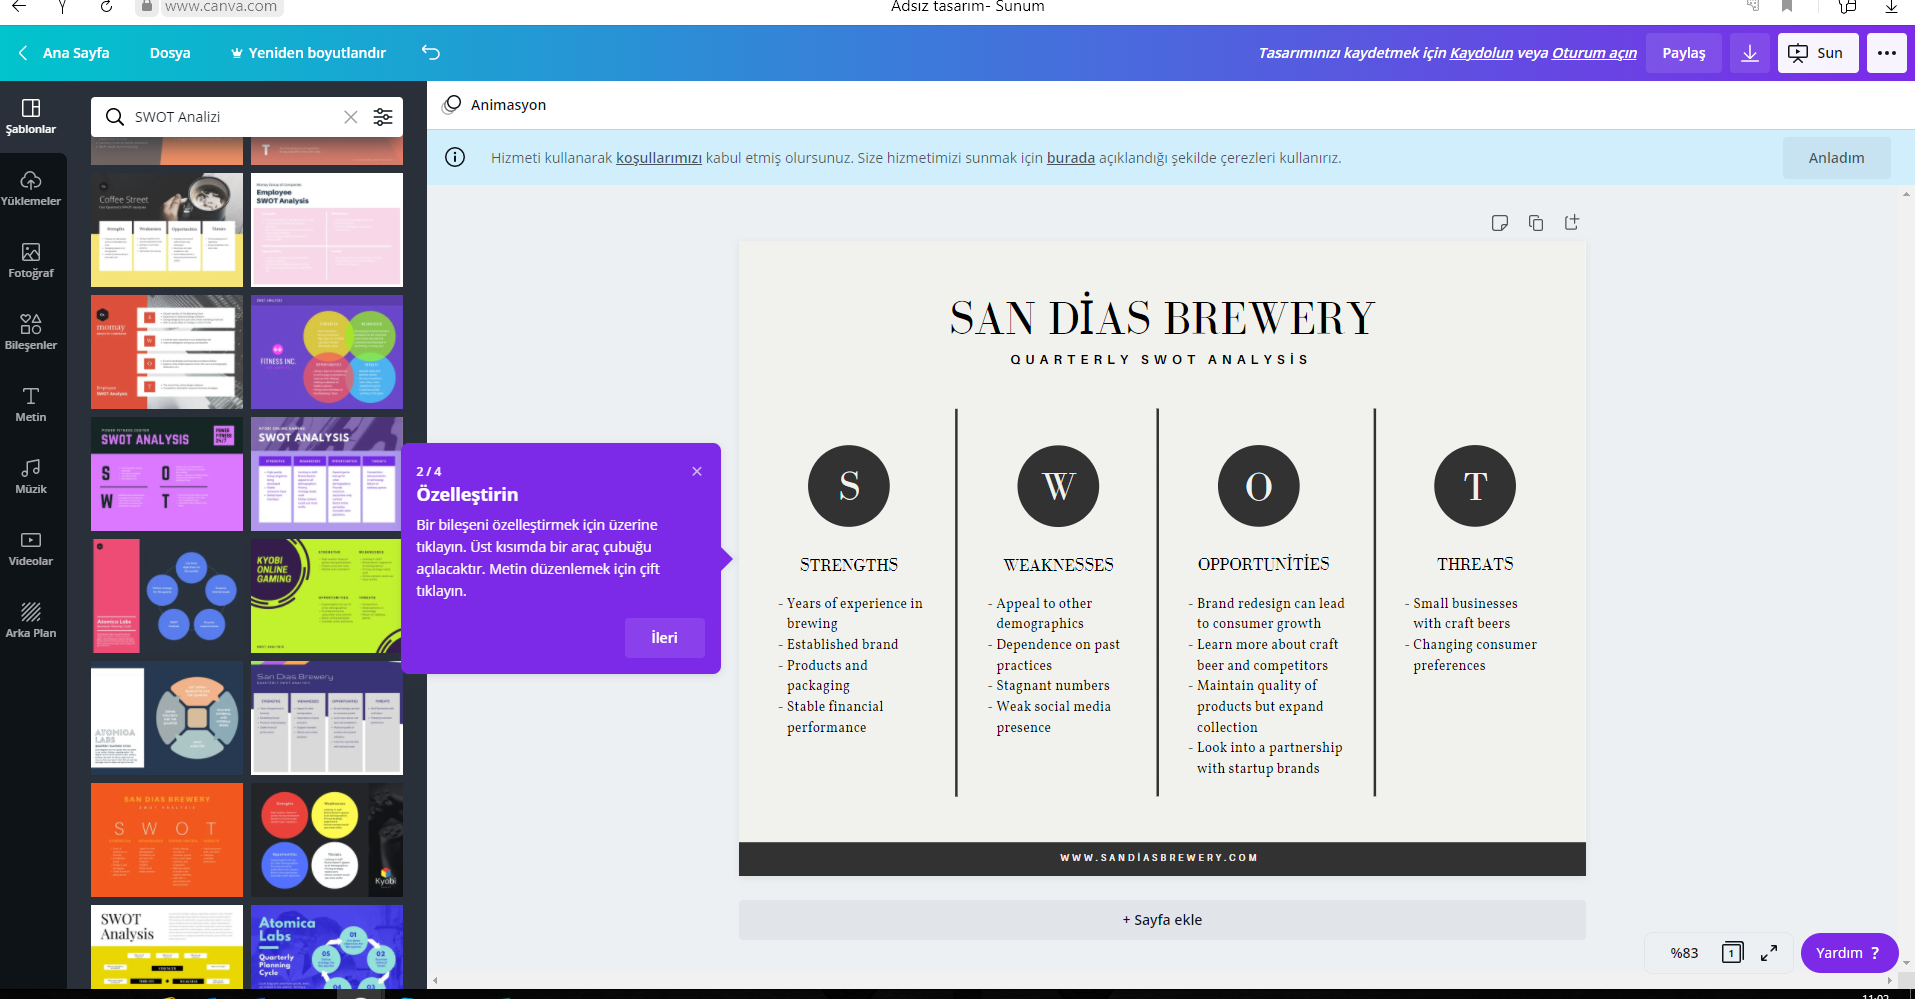Open the three-dots more options menu
Image resolution: width=1915 pixels, height=999 pixels.
pos(1887,53)
